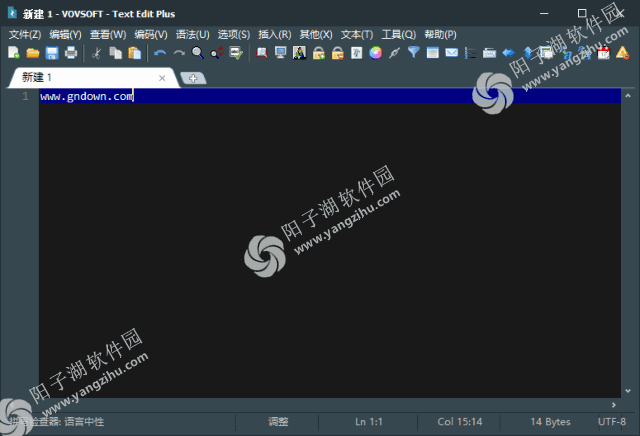Open the font settings T icon
The width and height of the screenshot is (640, 436).
tap(357, 53)
